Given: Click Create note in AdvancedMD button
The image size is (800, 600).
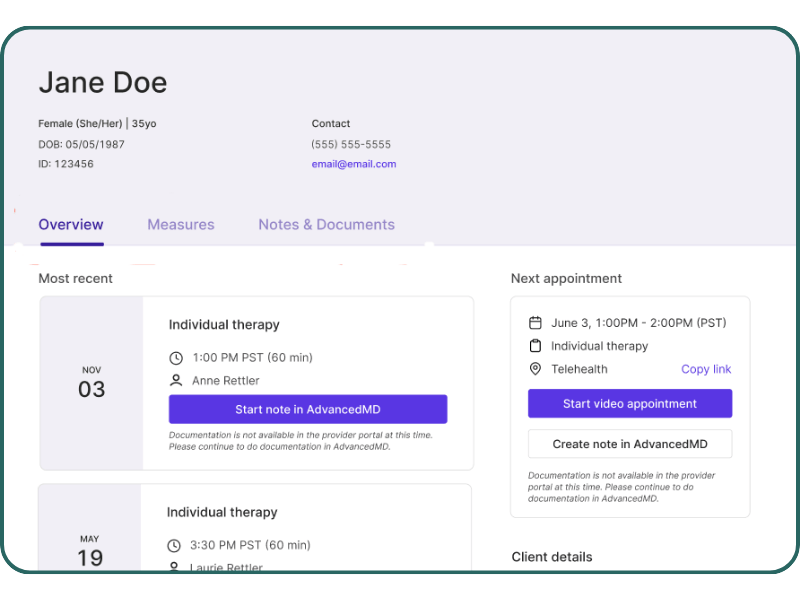Looking at the screenshot, I should [630, 444].
